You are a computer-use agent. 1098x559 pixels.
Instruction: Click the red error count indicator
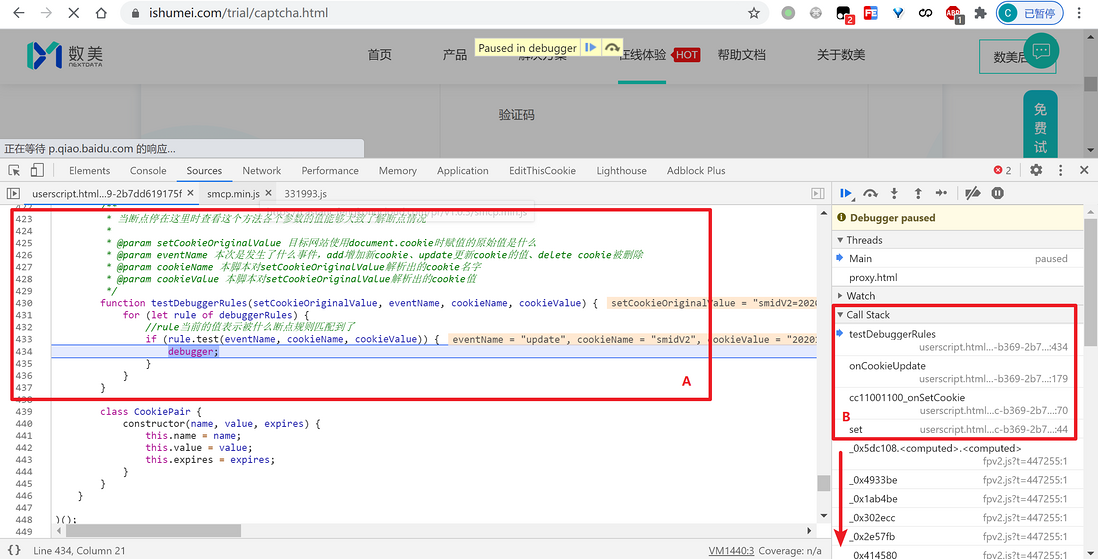[x=1003, y=170]
